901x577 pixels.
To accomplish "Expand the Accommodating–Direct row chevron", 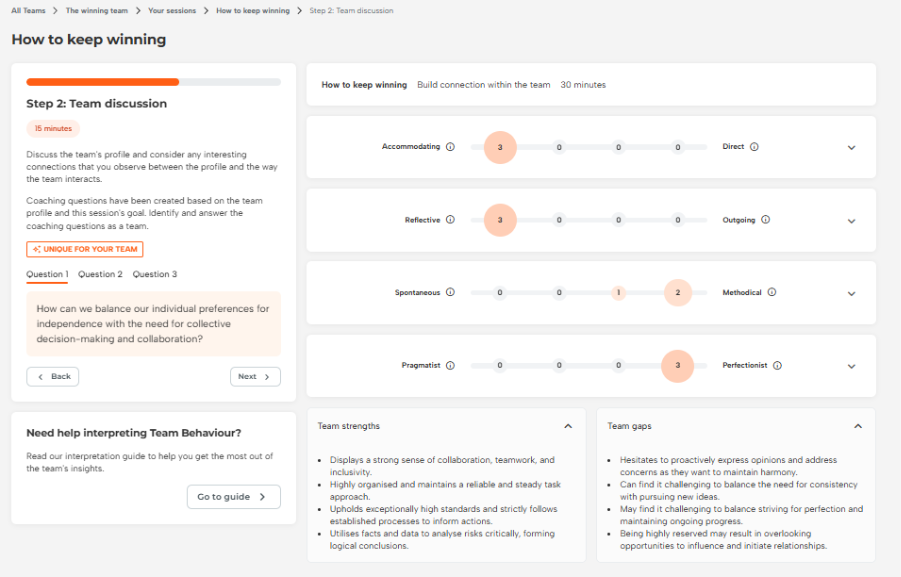I will tap(851, 148).
